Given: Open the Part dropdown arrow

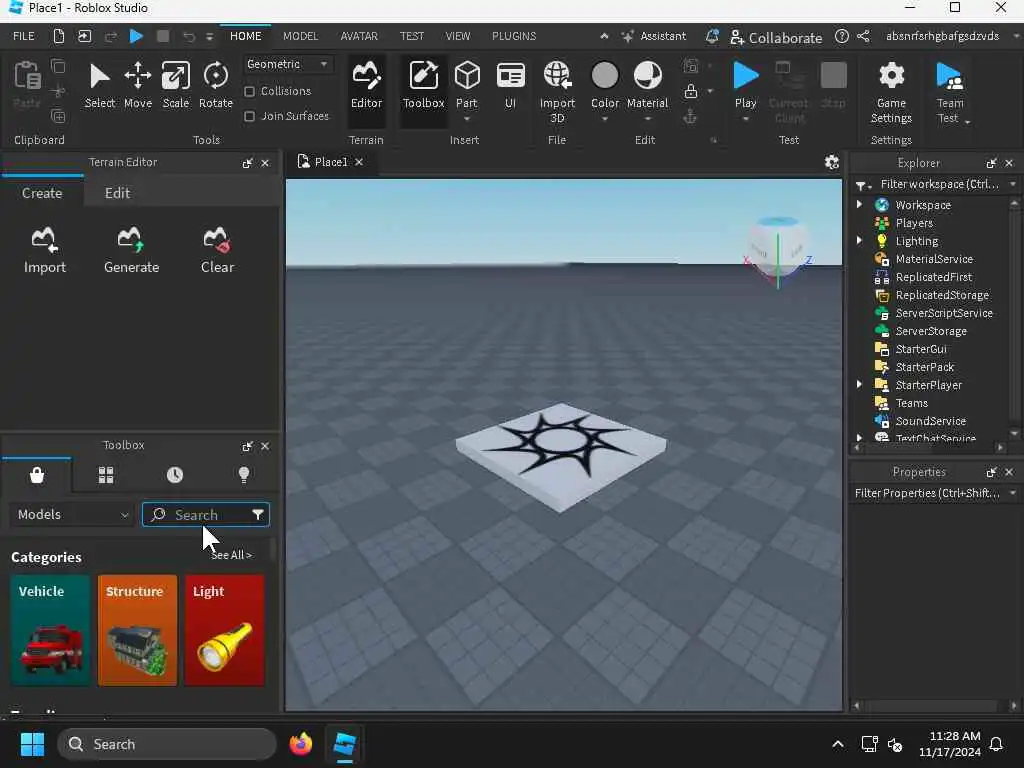Looking at the screenshot, I should coord(467,119).
